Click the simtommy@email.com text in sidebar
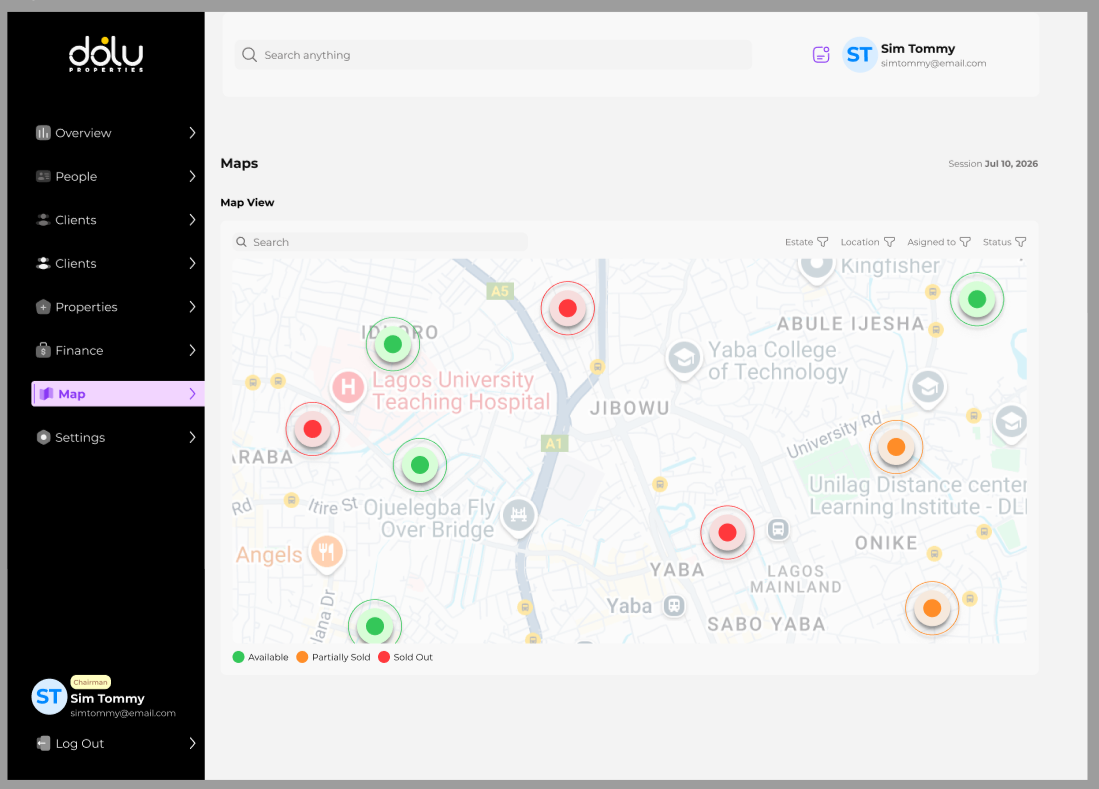 click(x=123, y=713)
